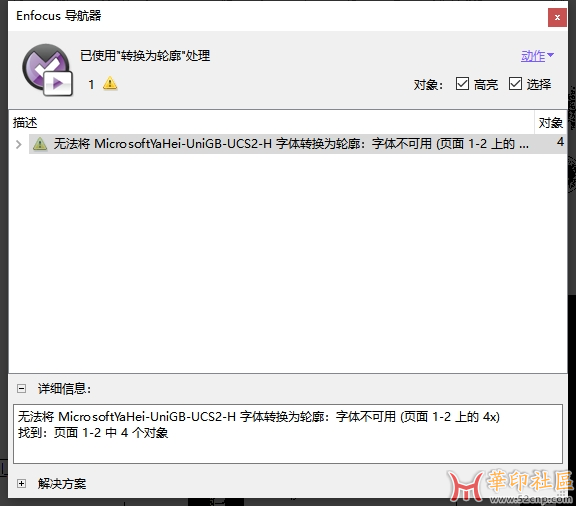The height and width of the screenshot is (506, 576).
Task: Click the purple Enfocus action list icon
Action: click(47, 70)
